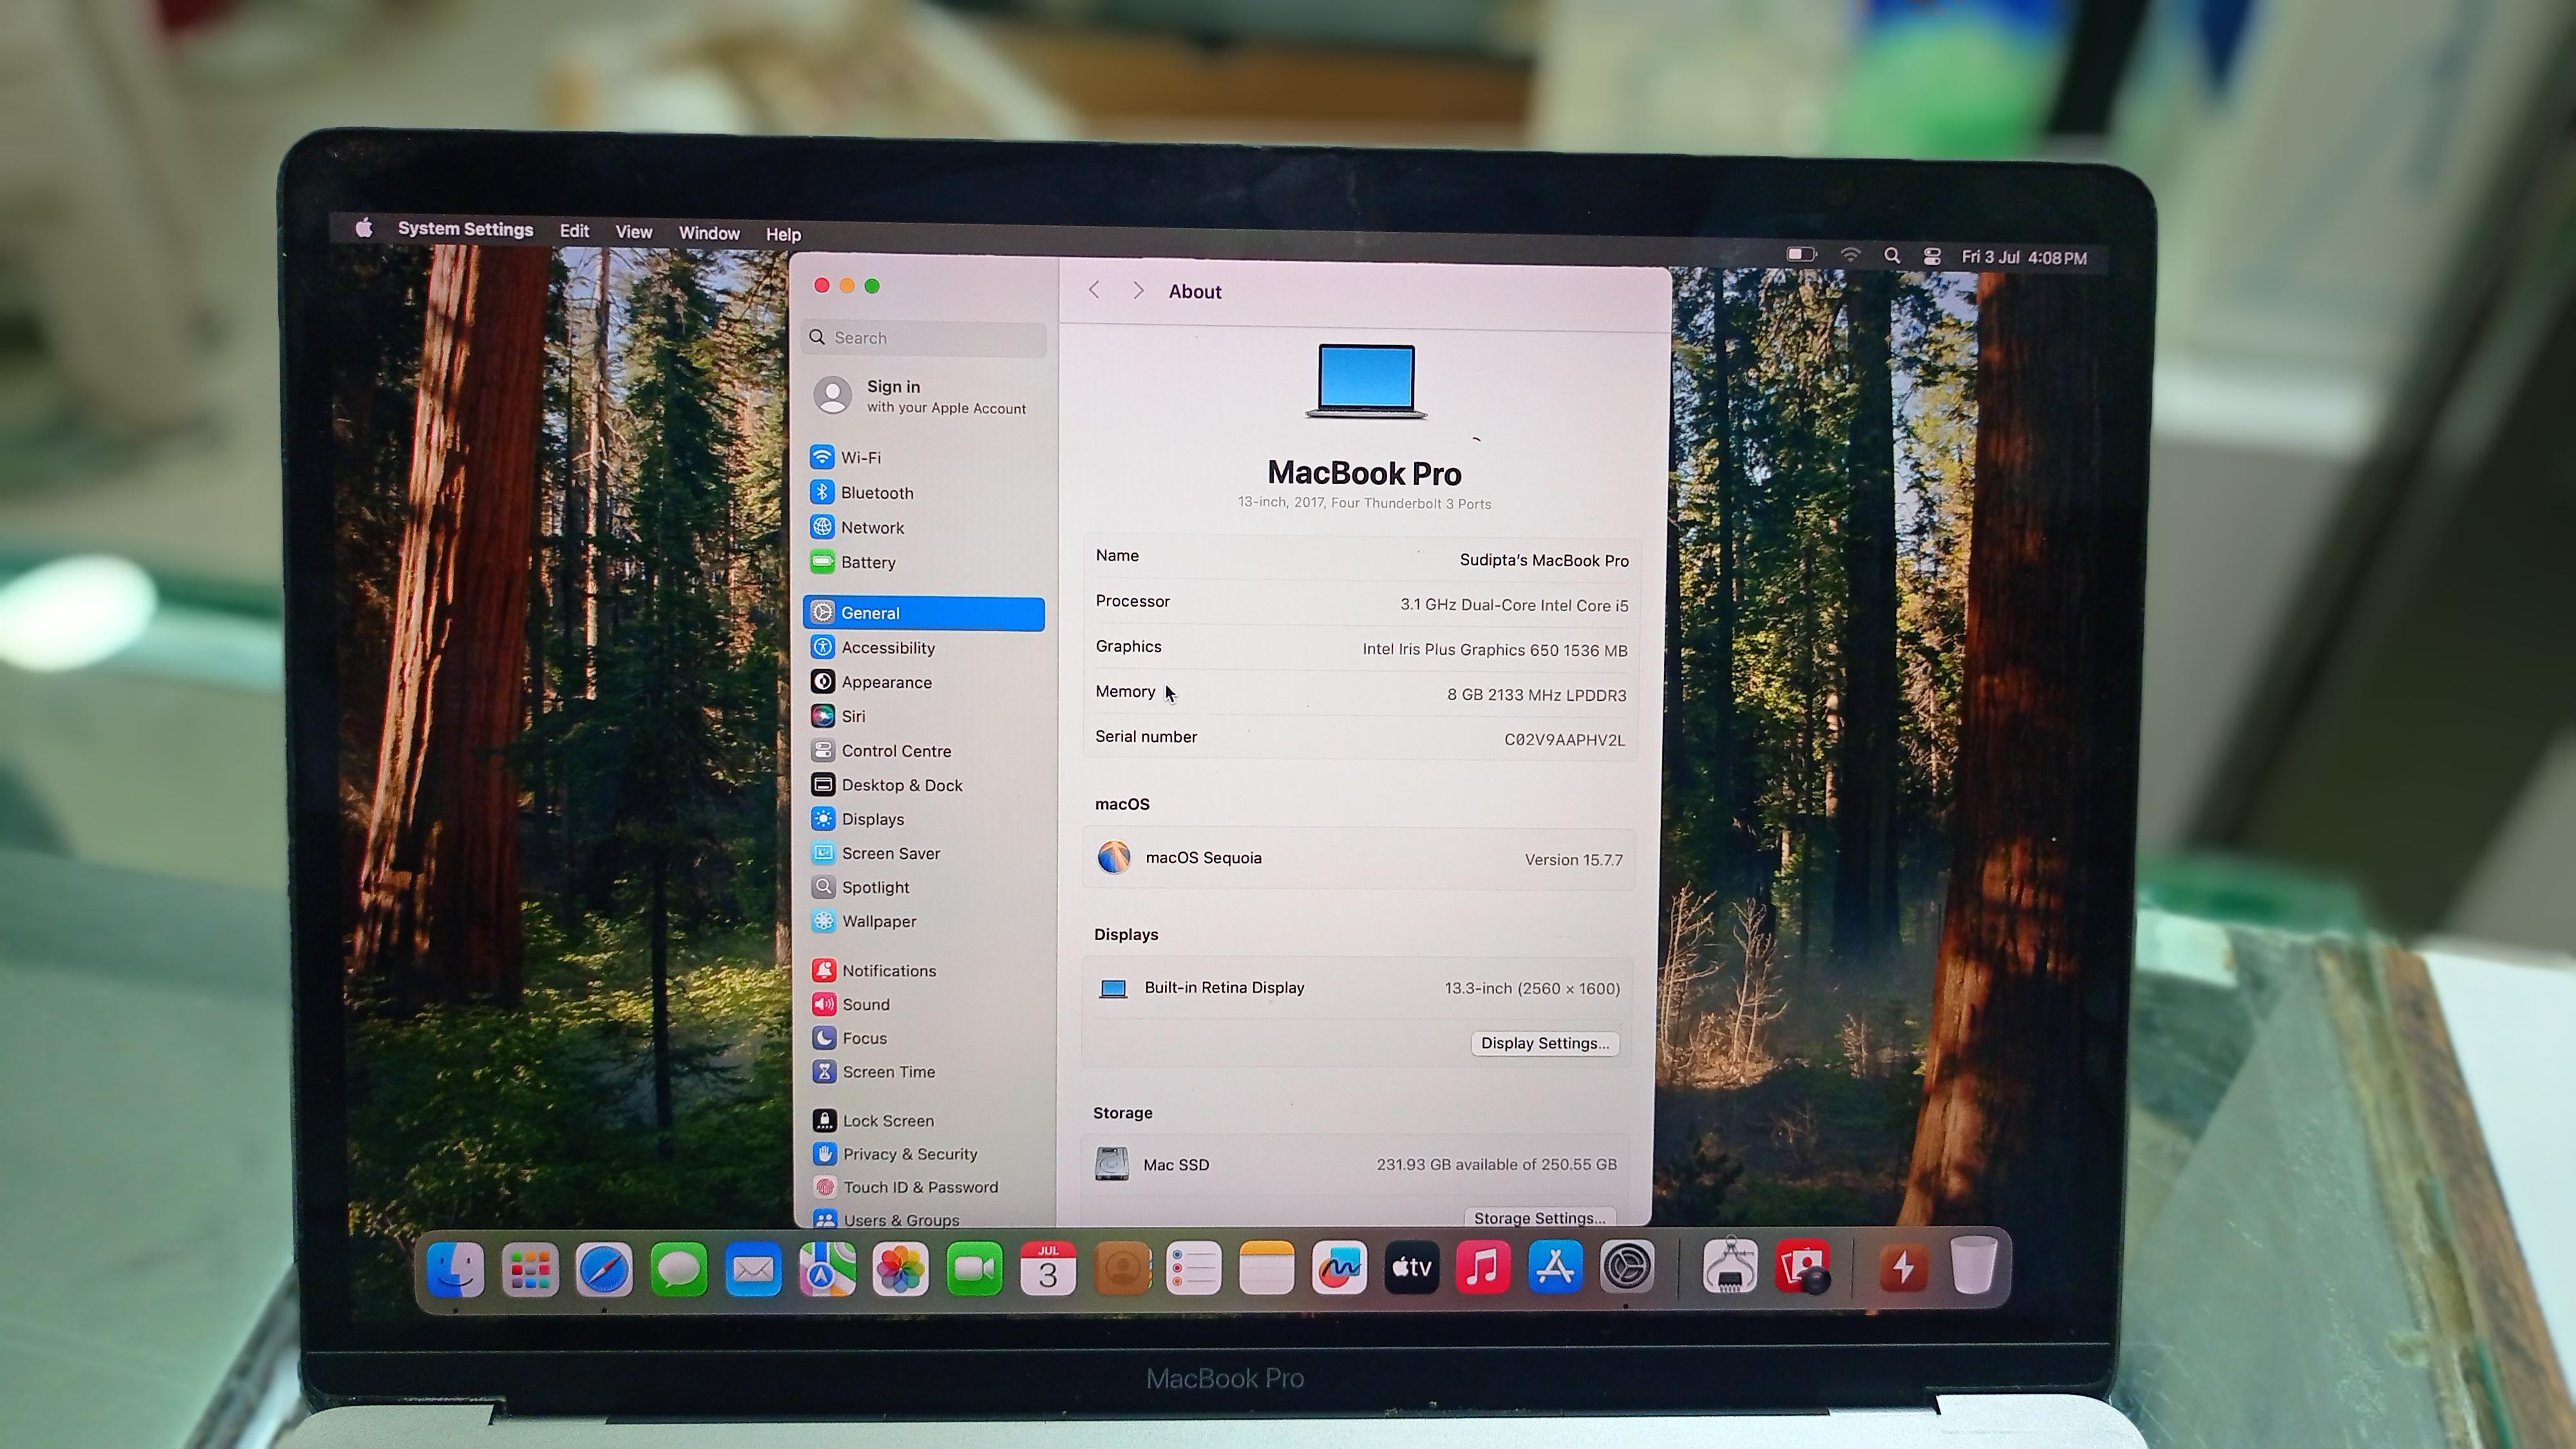Open Displays in the sidebar
2576x1449 pixels.
point(924,819)
